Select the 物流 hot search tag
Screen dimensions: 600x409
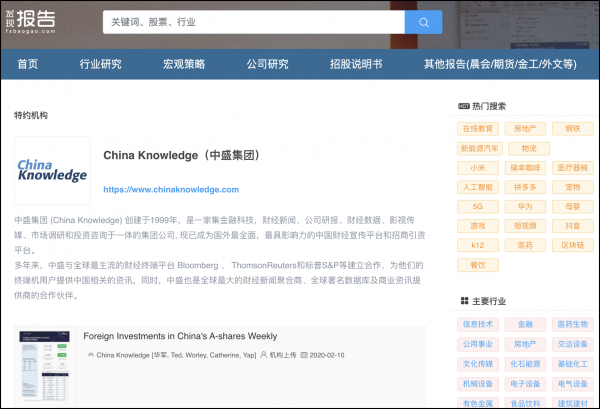pos(529,148)
